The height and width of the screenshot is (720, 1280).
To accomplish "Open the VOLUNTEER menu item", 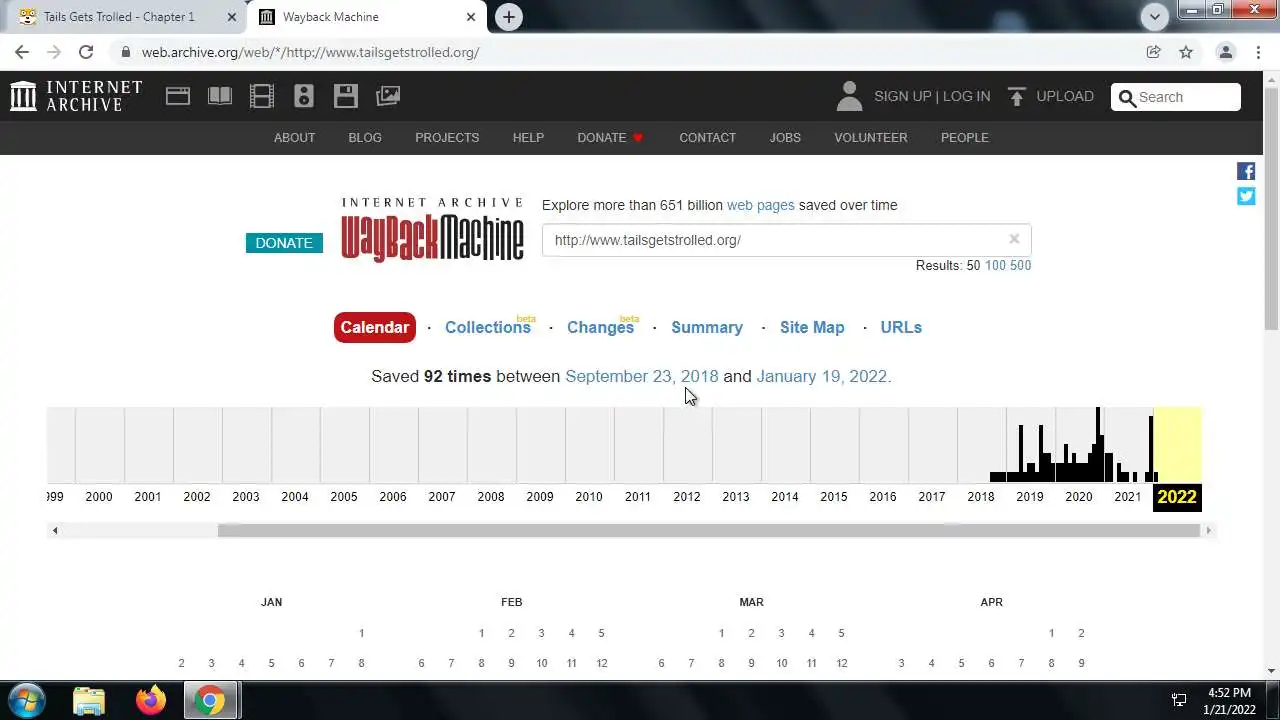I will point(871,138).
